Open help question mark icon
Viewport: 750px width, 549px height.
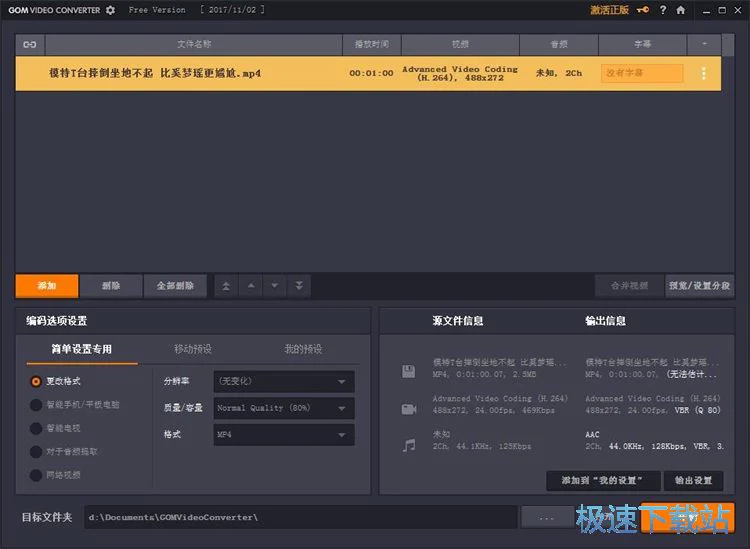663,10
